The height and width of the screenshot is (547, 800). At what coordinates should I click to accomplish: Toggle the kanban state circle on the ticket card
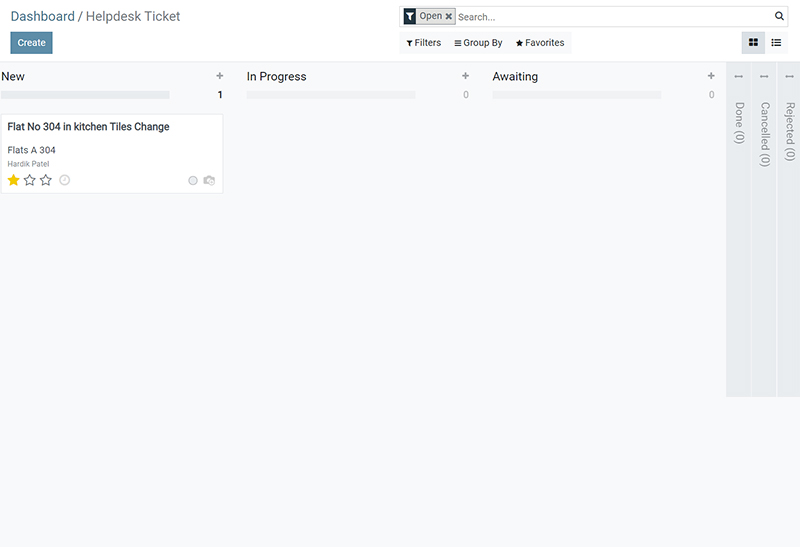(x=193, y=181)
